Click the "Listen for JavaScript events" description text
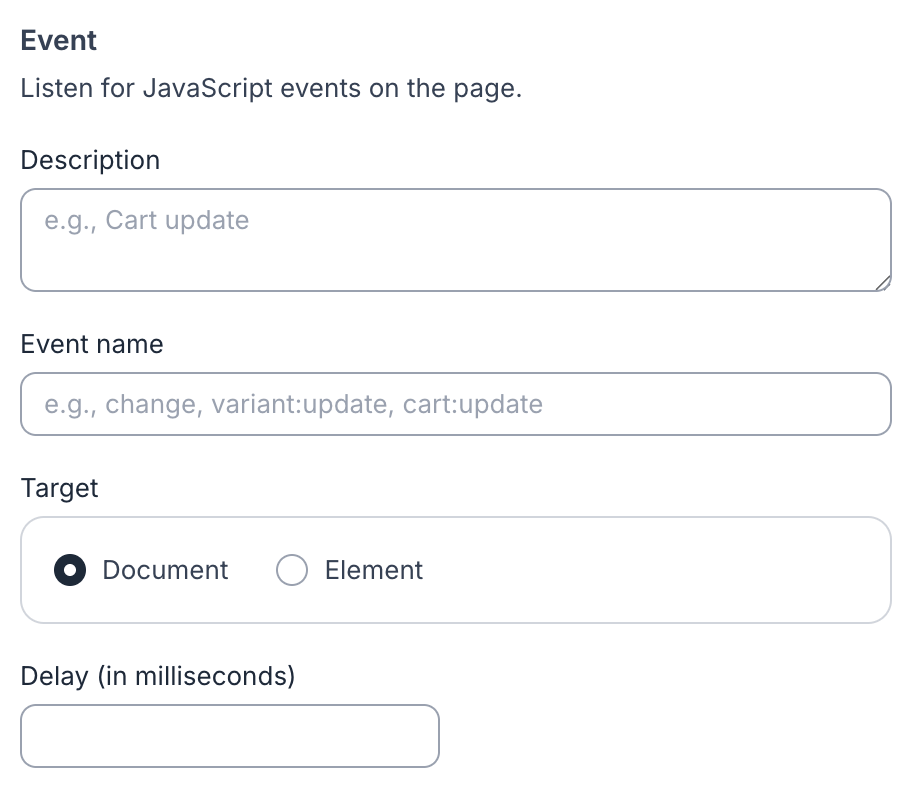 tap(271, 89)
